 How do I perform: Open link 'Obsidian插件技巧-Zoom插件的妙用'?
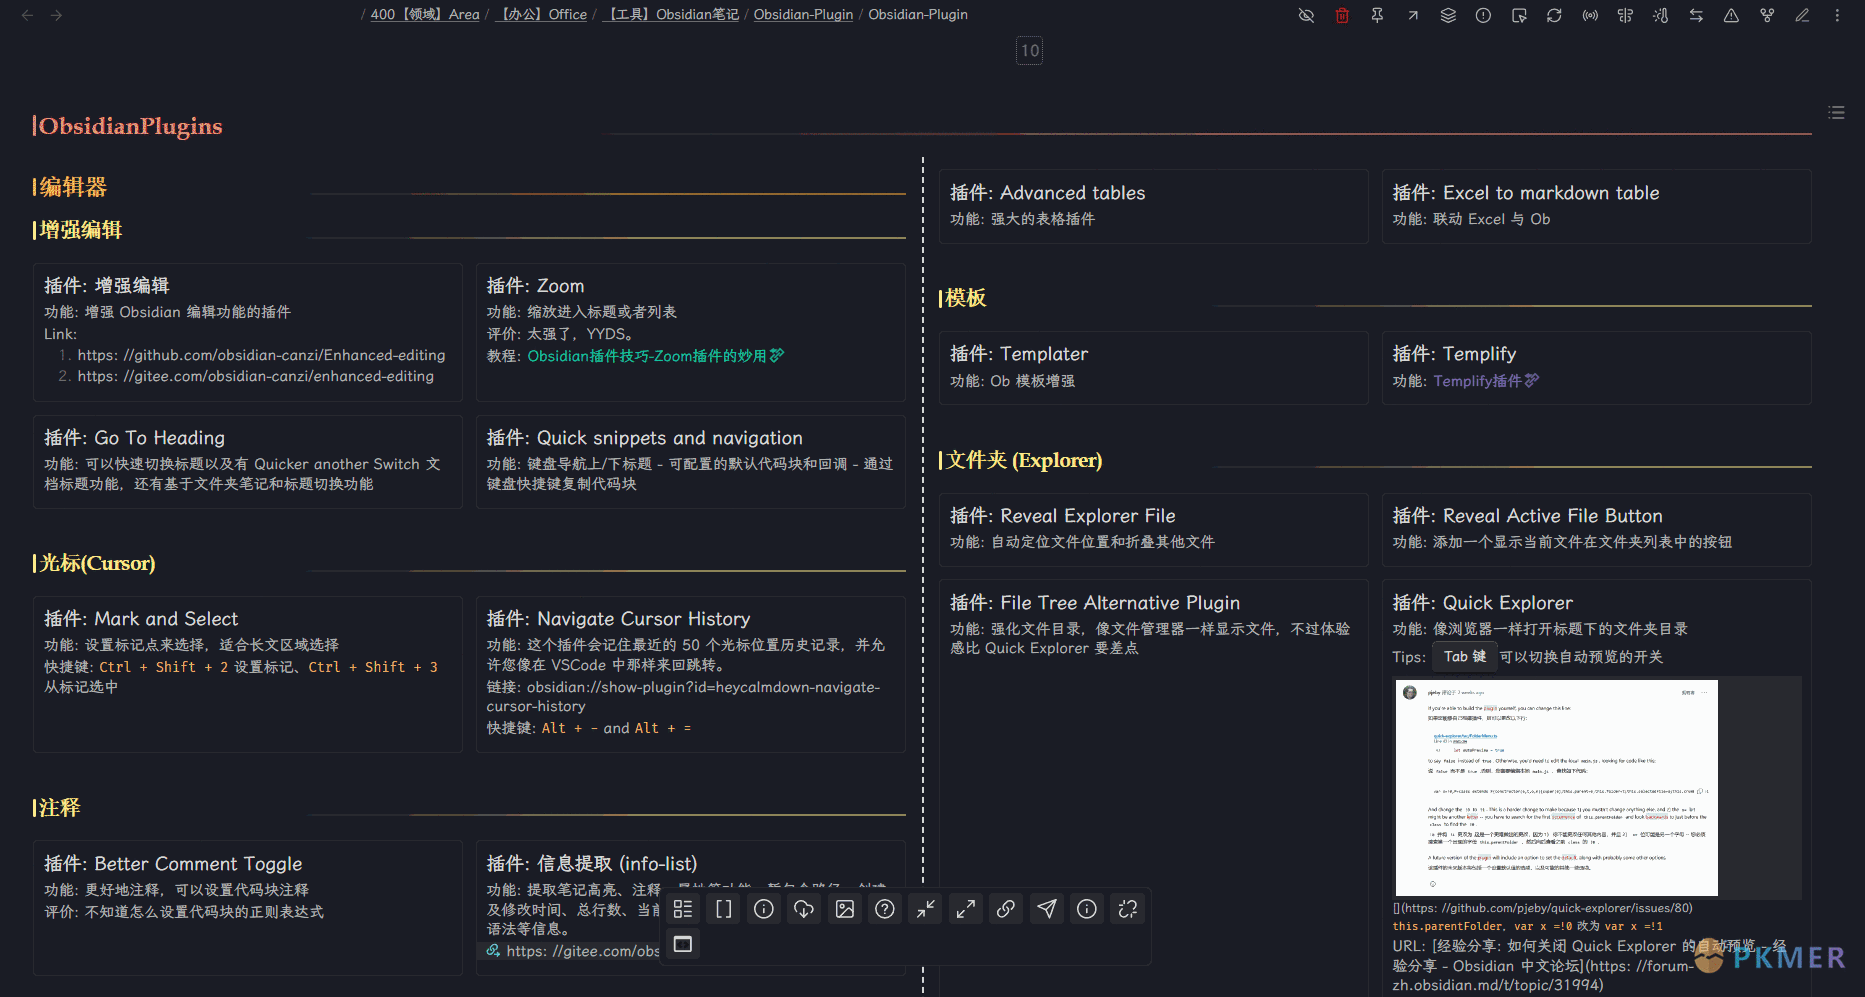point(655,356)
